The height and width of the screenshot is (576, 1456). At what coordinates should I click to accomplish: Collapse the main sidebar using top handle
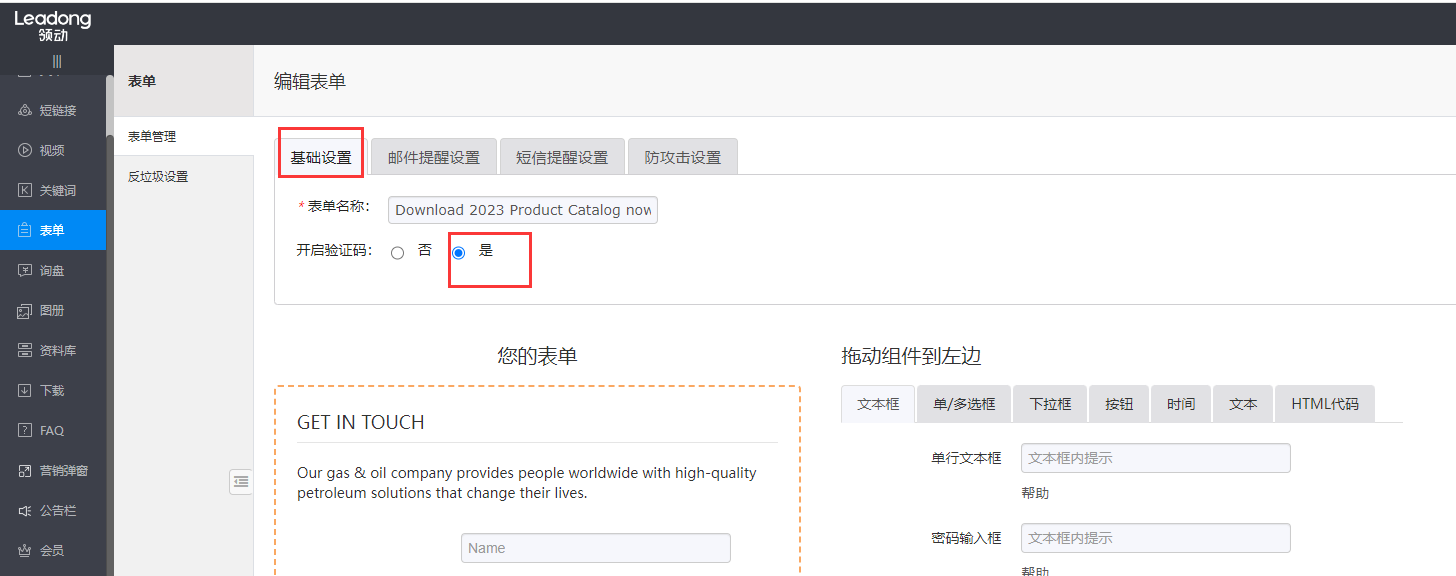57,61
